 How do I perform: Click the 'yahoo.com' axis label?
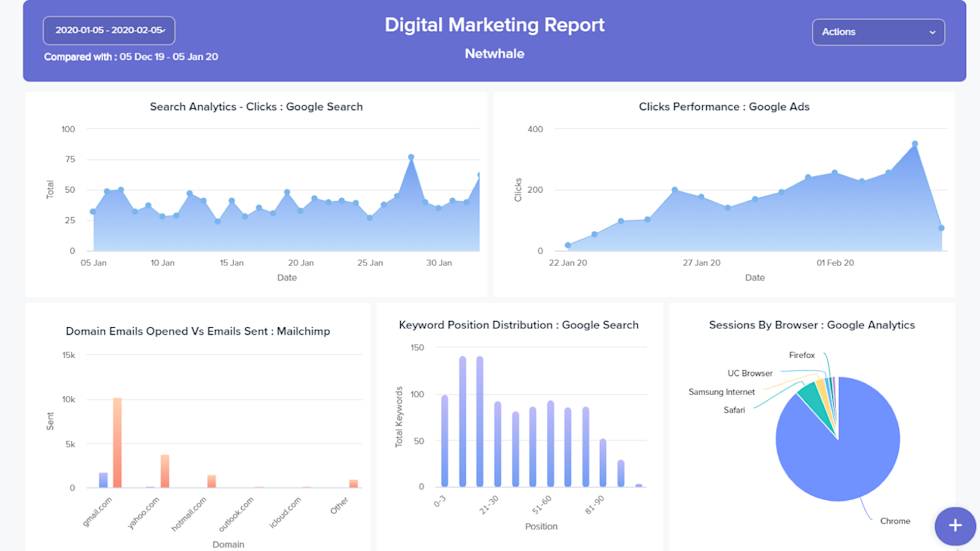point(144,513)
